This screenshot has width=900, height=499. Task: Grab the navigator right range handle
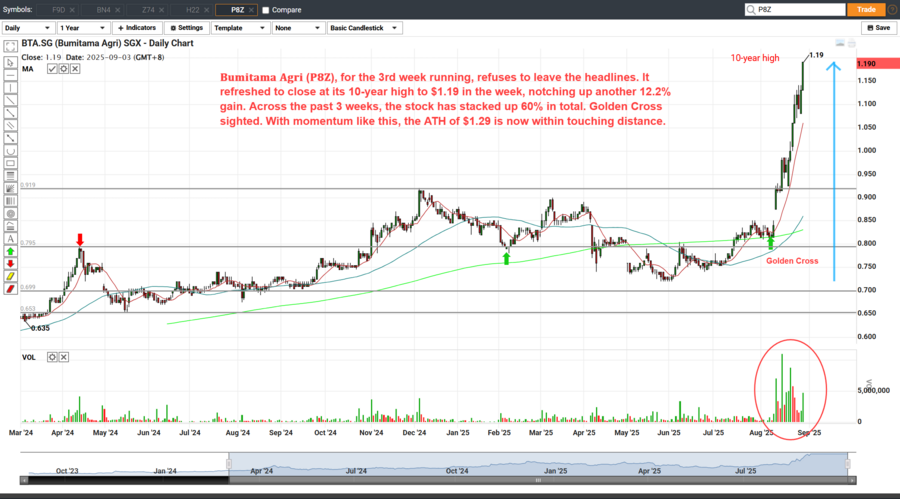[848, 463]
